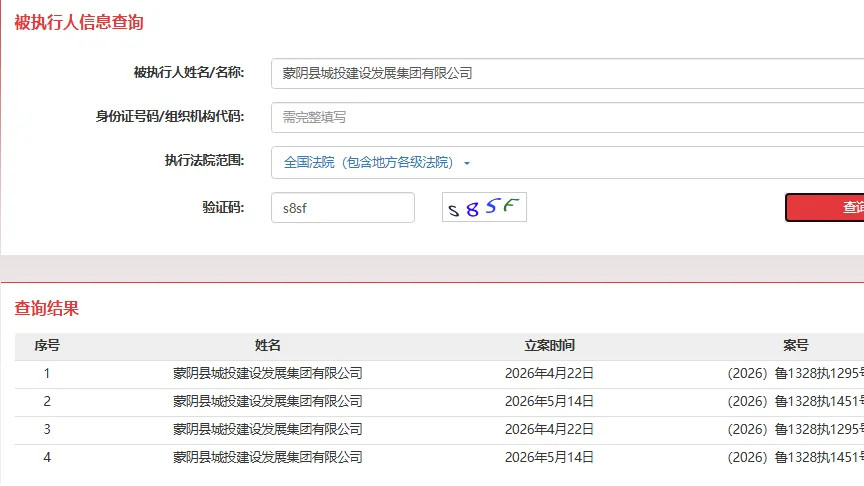This screenshot has height=486, width=864.
Task: Click row 4 case number 鲁1328执1451
Action: pos(796,457)
